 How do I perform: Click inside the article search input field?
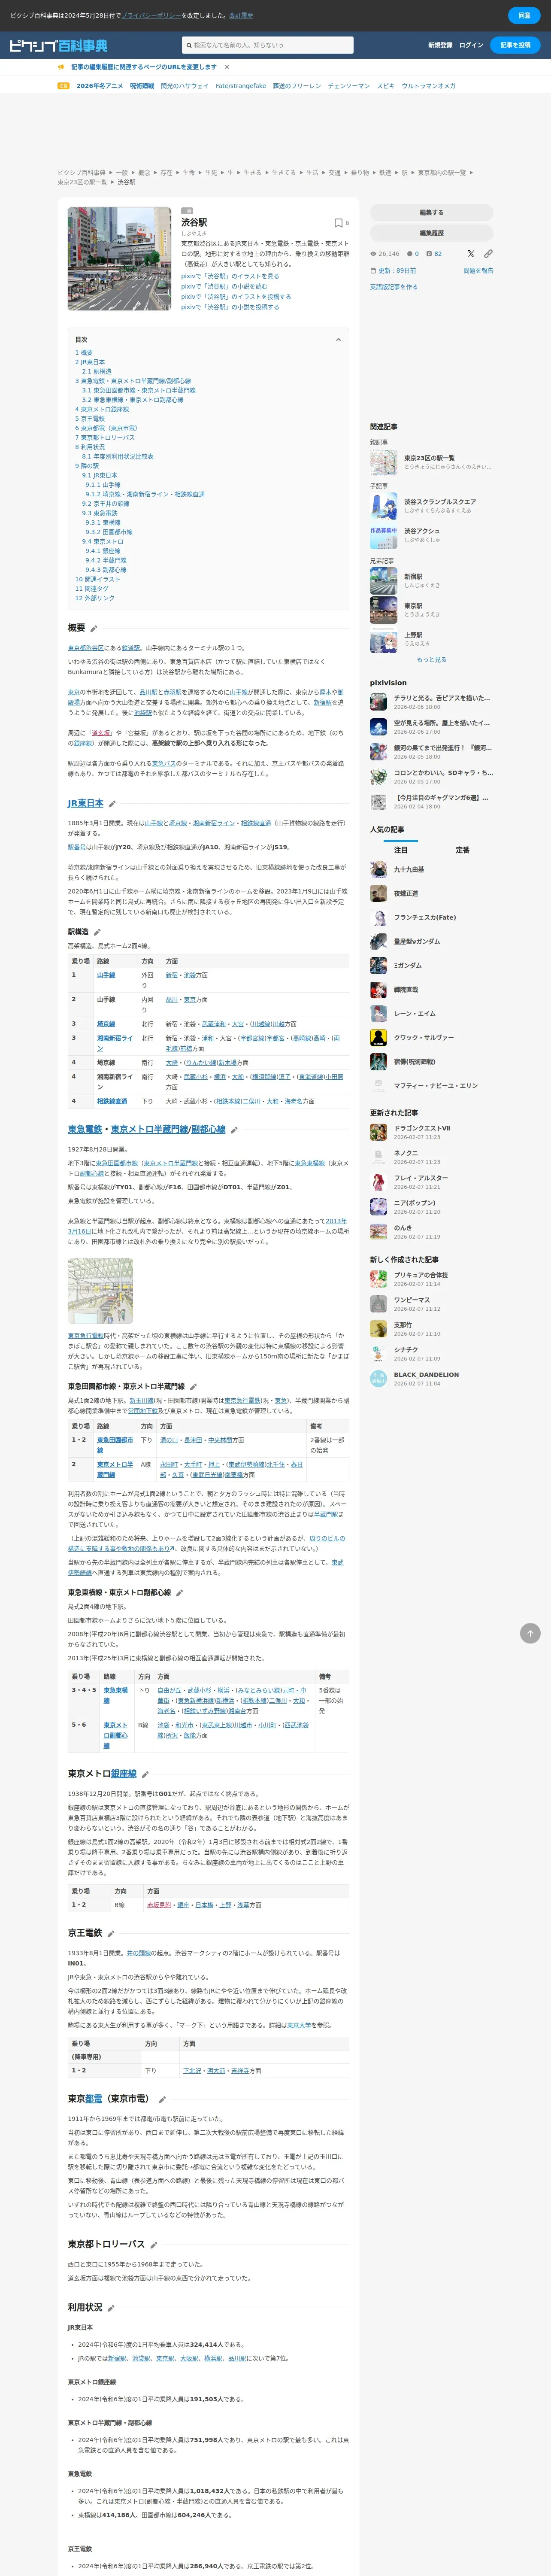point(268,45)
